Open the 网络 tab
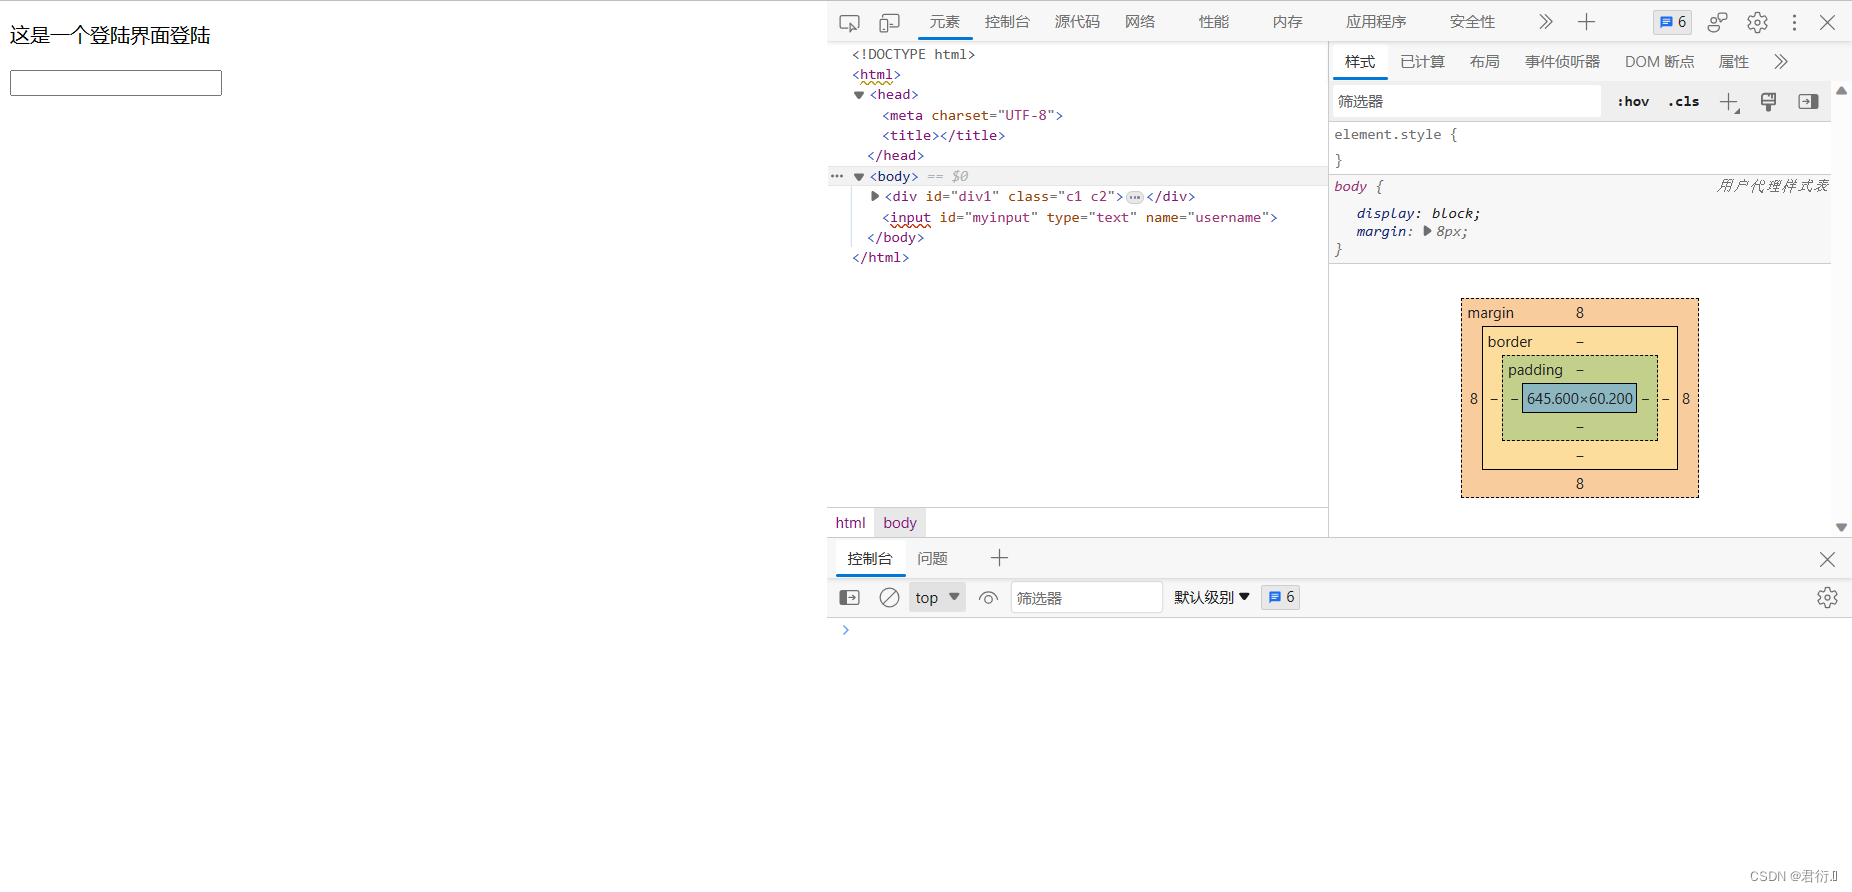The image size is (1852, 892). coord(1140,22)
